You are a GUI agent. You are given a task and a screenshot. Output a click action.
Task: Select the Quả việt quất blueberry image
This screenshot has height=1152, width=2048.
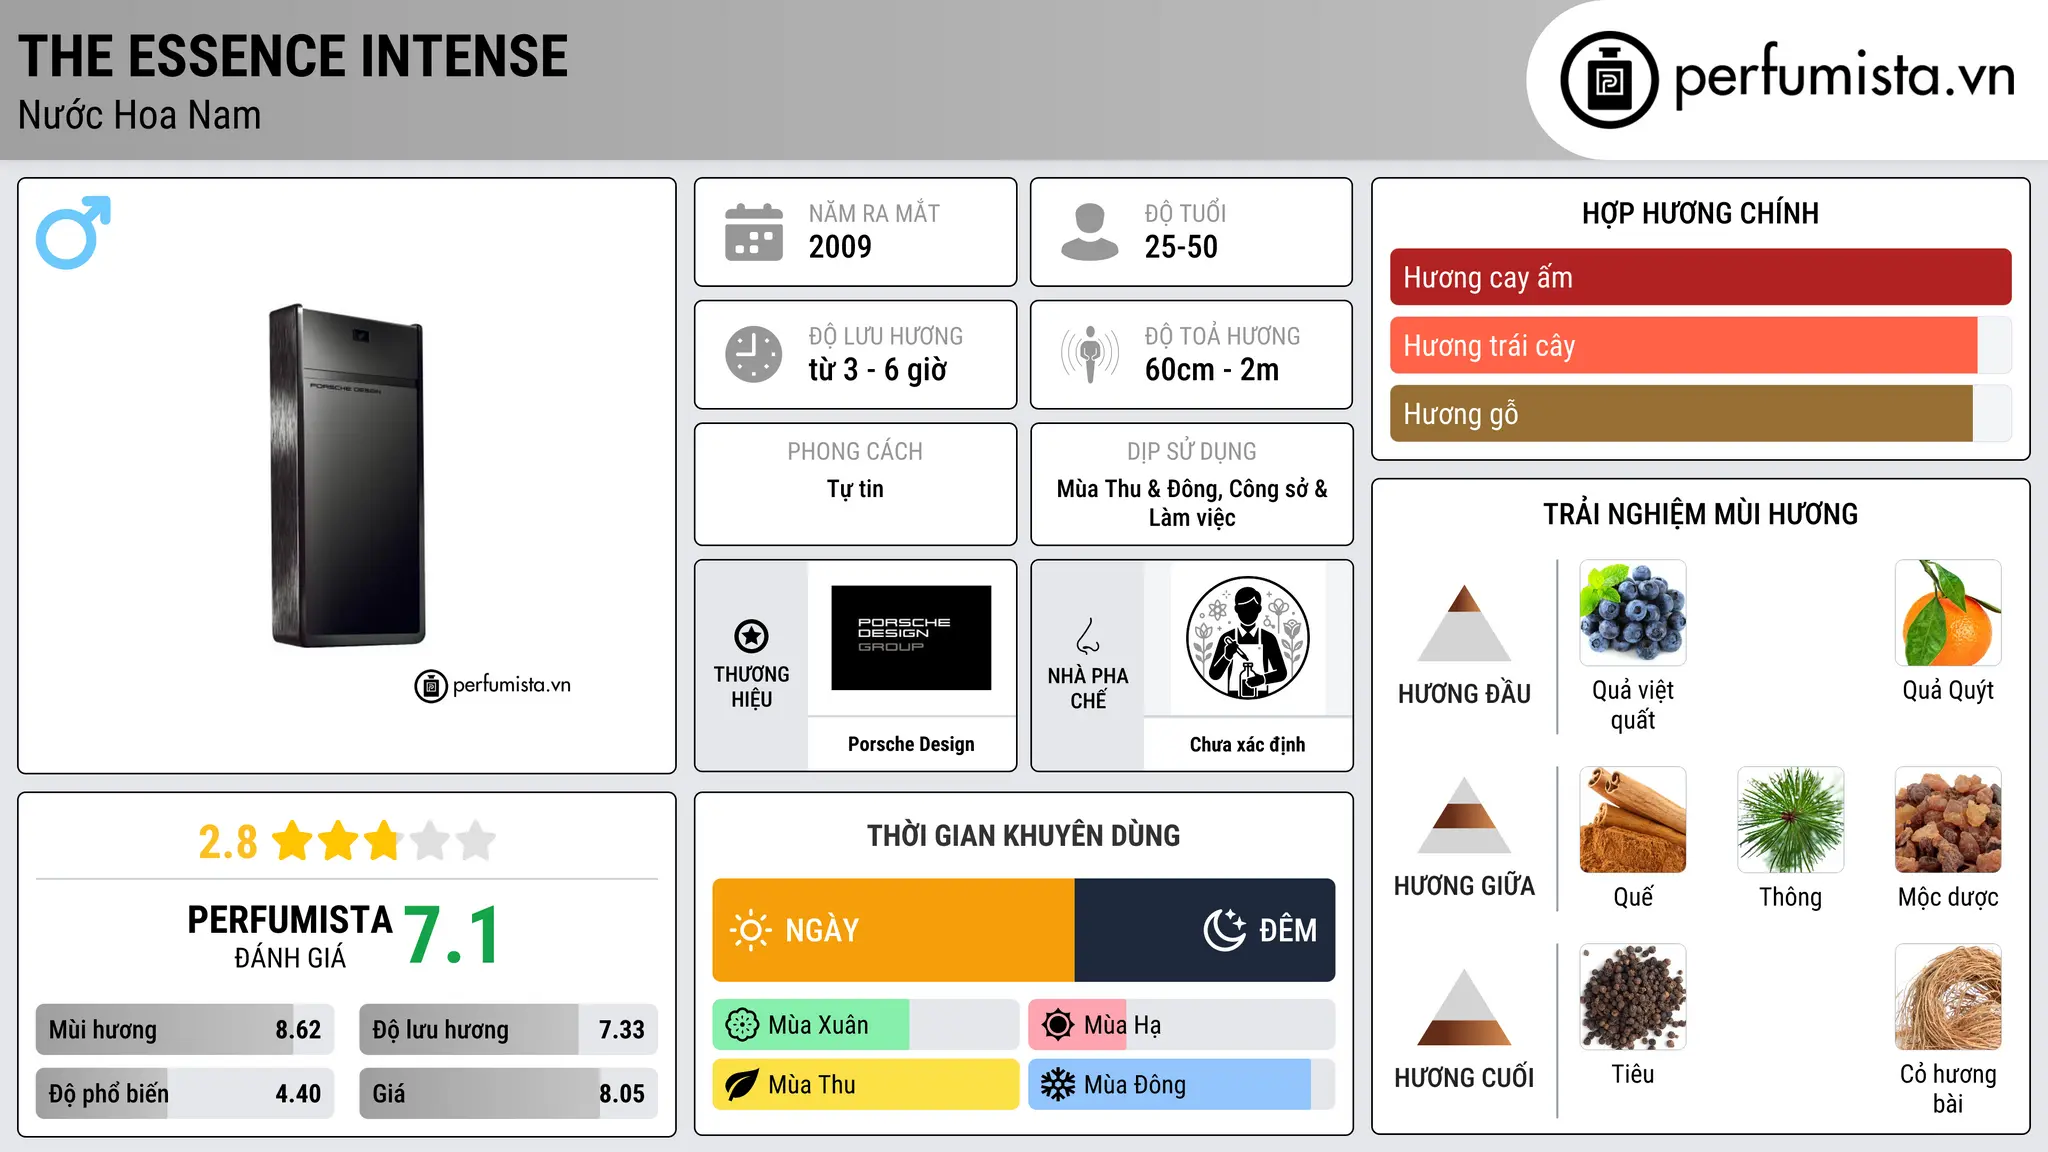tap(1633, 613)
